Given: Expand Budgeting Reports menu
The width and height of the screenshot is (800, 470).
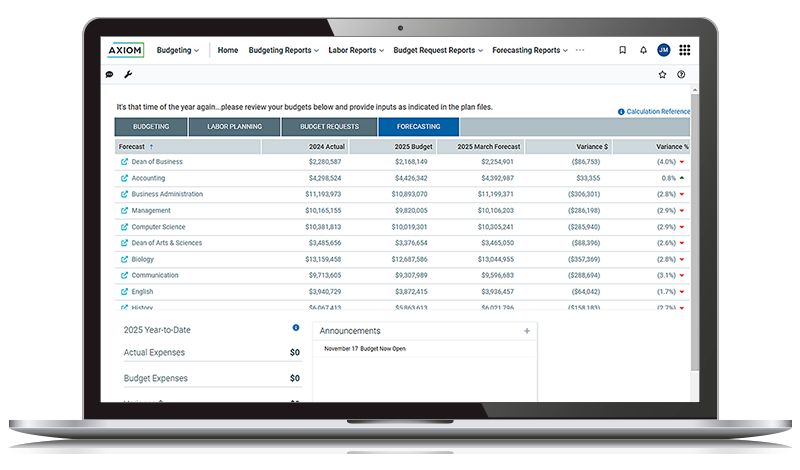Looking at the screenshot, I should coord(283,50).
